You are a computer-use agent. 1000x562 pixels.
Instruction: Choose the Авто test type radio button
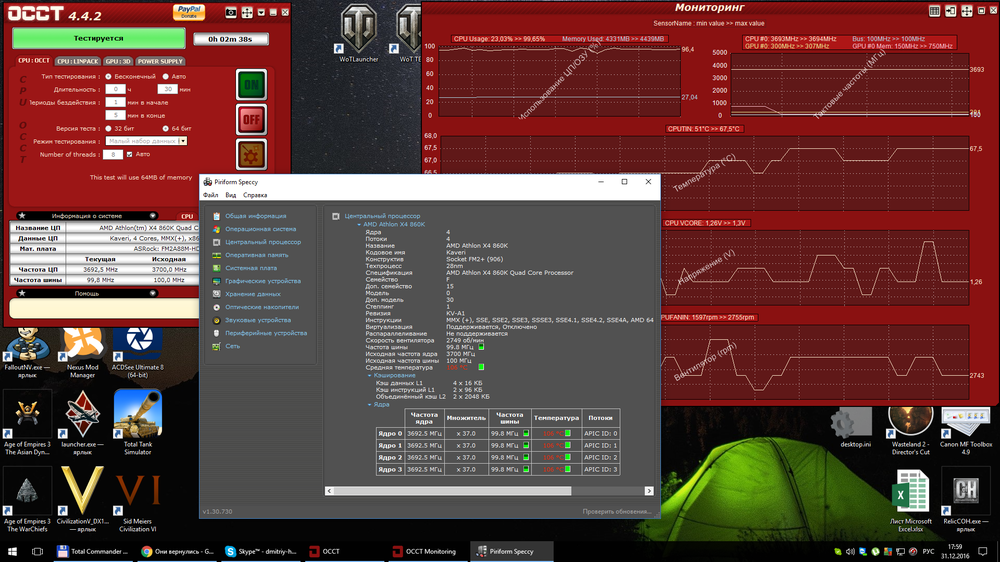pyautogui.click(x=165, y=76)
